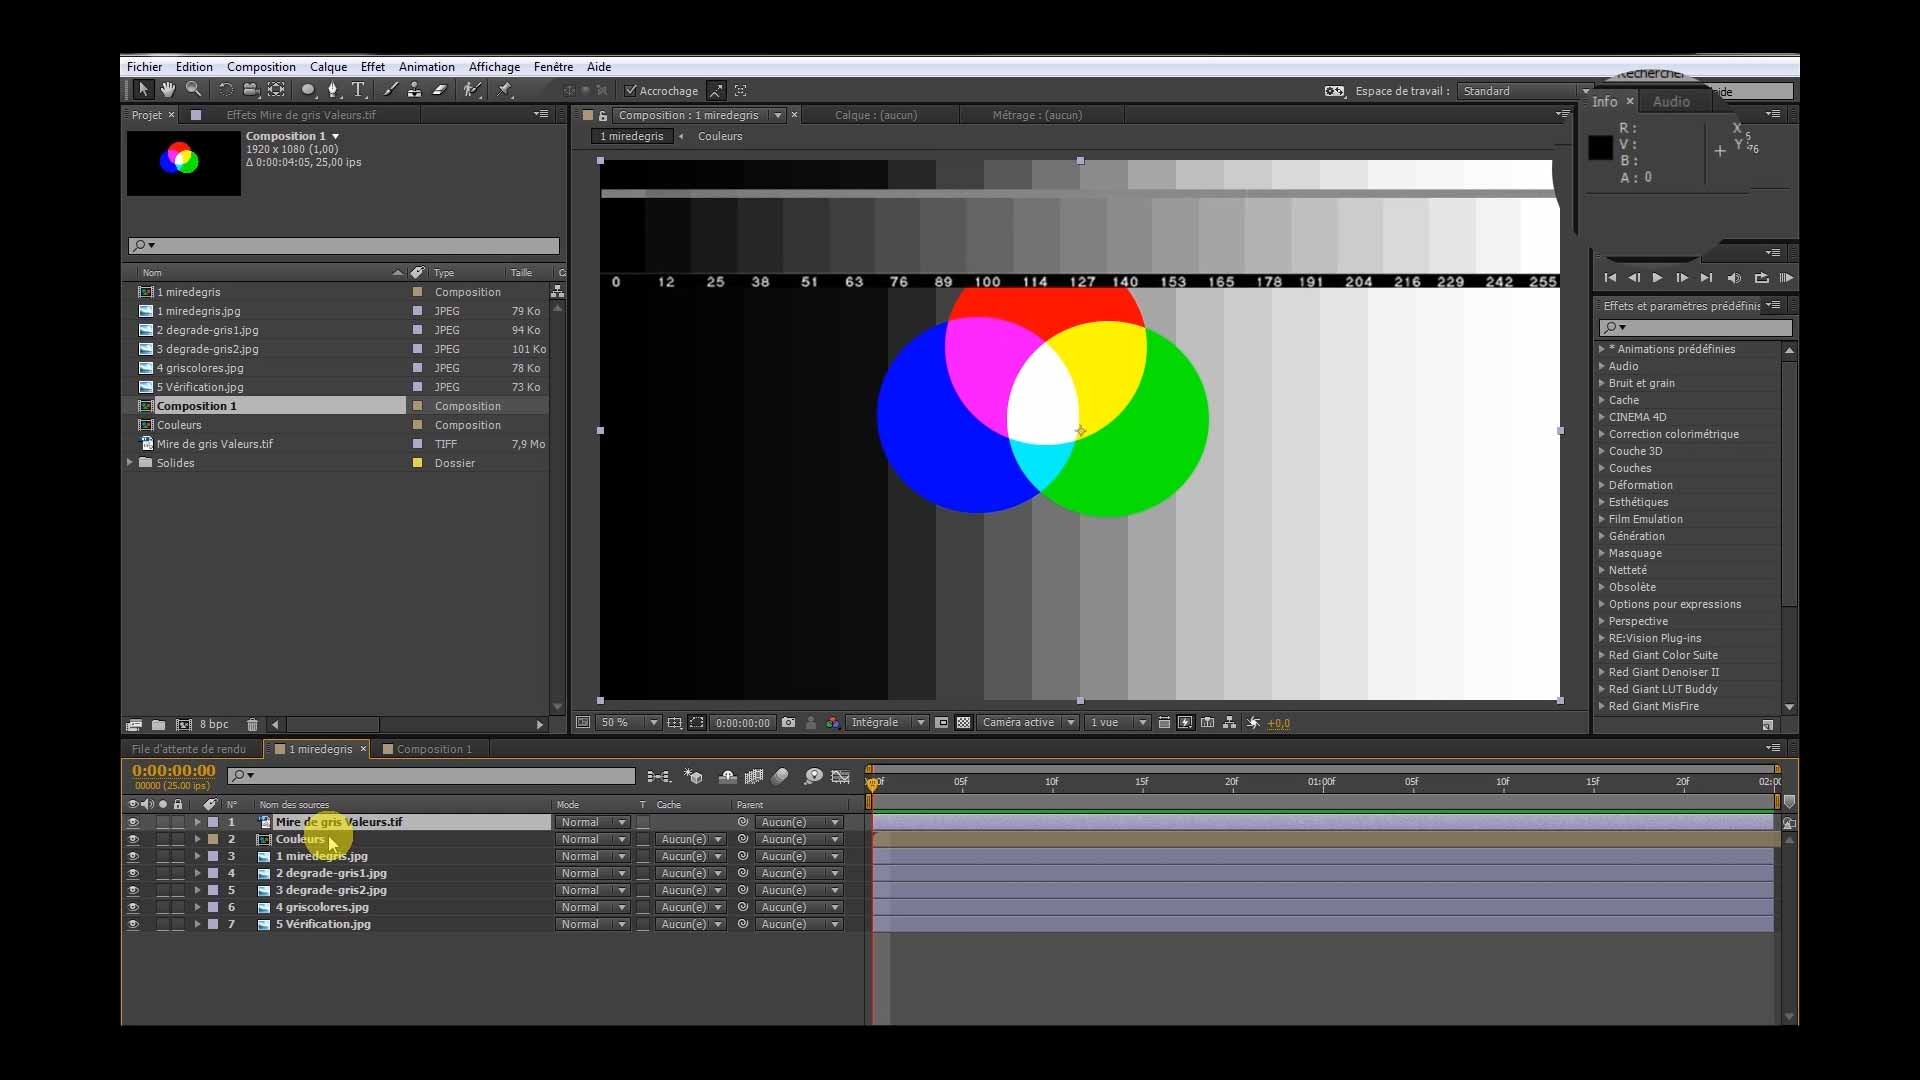Expand Correction colorimétrique effects category

point(1602,434)
